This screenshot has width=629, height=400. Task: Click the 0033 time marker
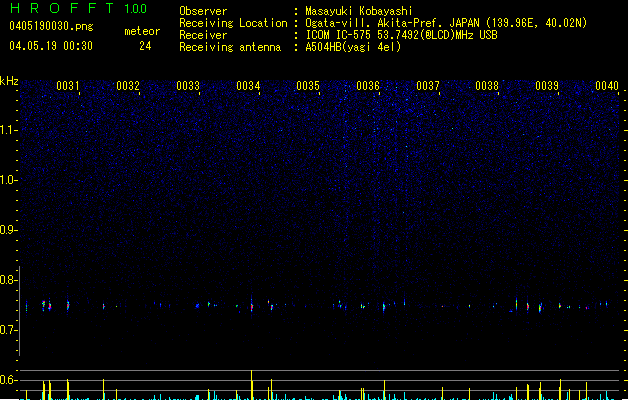(x=188, y=86)
